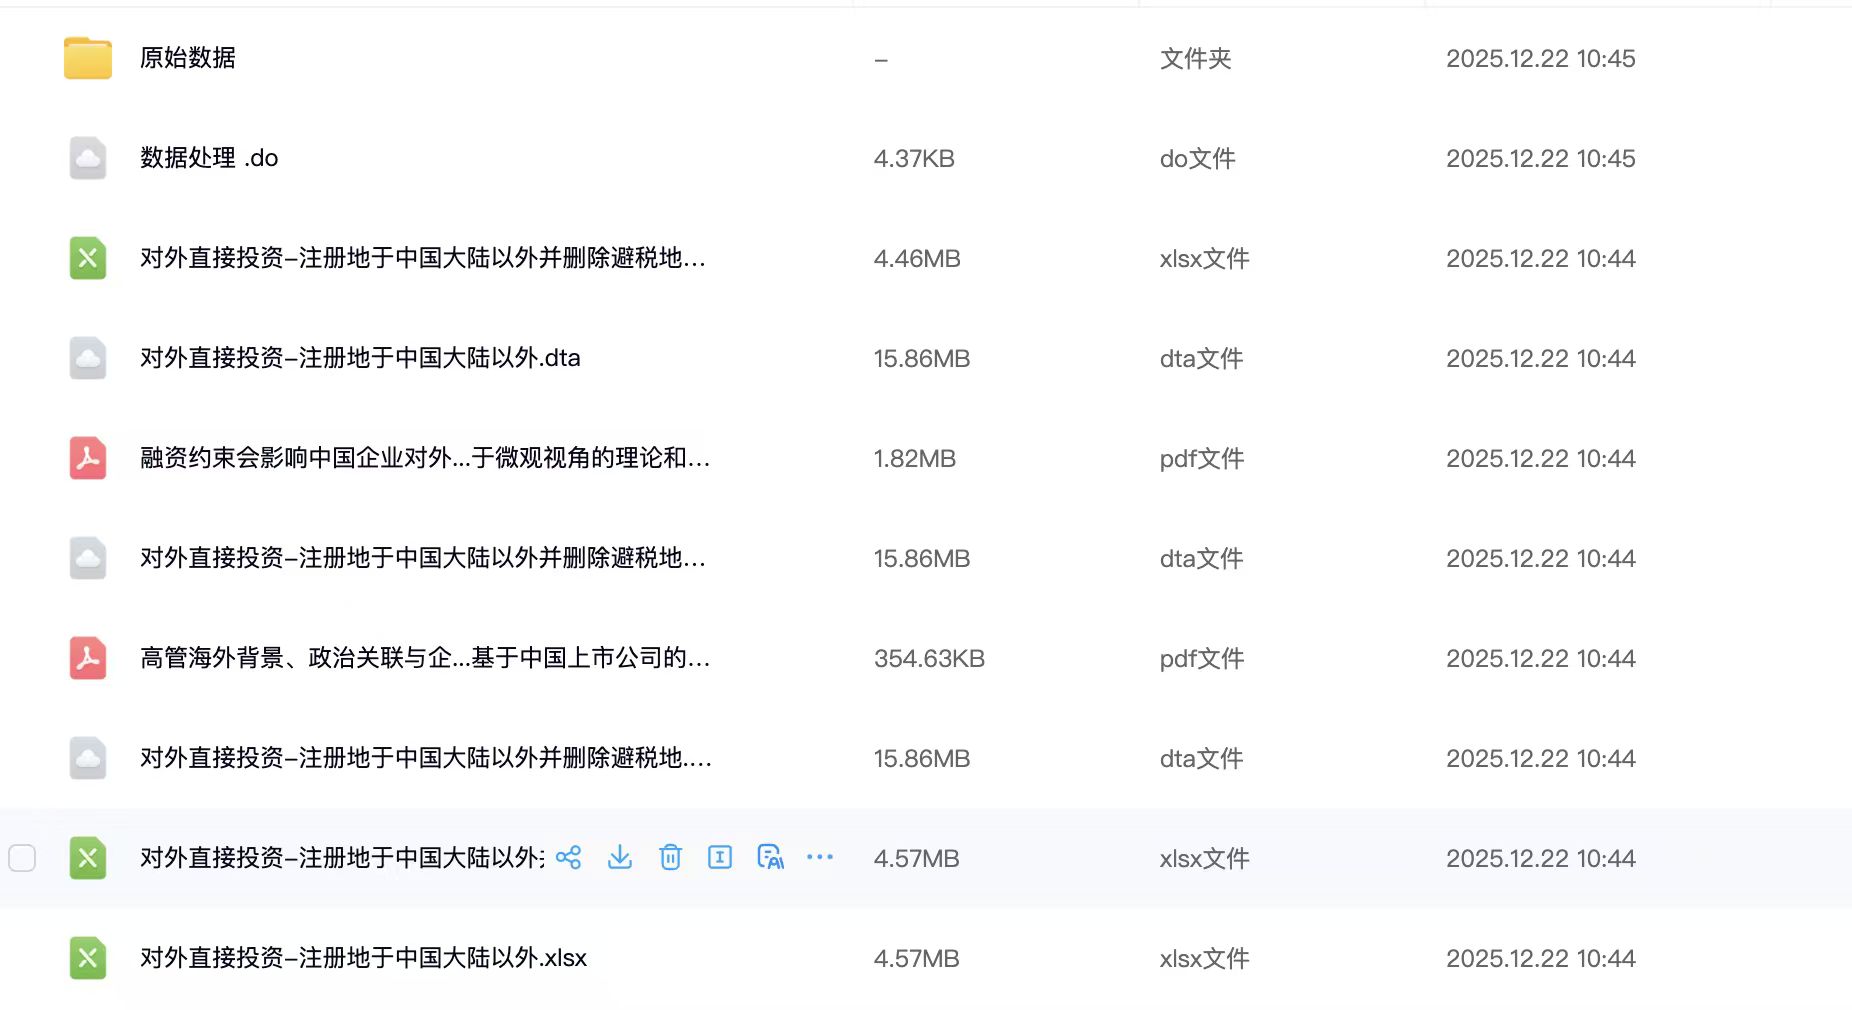The image size is (1852, 1010).
Task: Download the highlighted xlsx file
Action: [x=620, y=858]
